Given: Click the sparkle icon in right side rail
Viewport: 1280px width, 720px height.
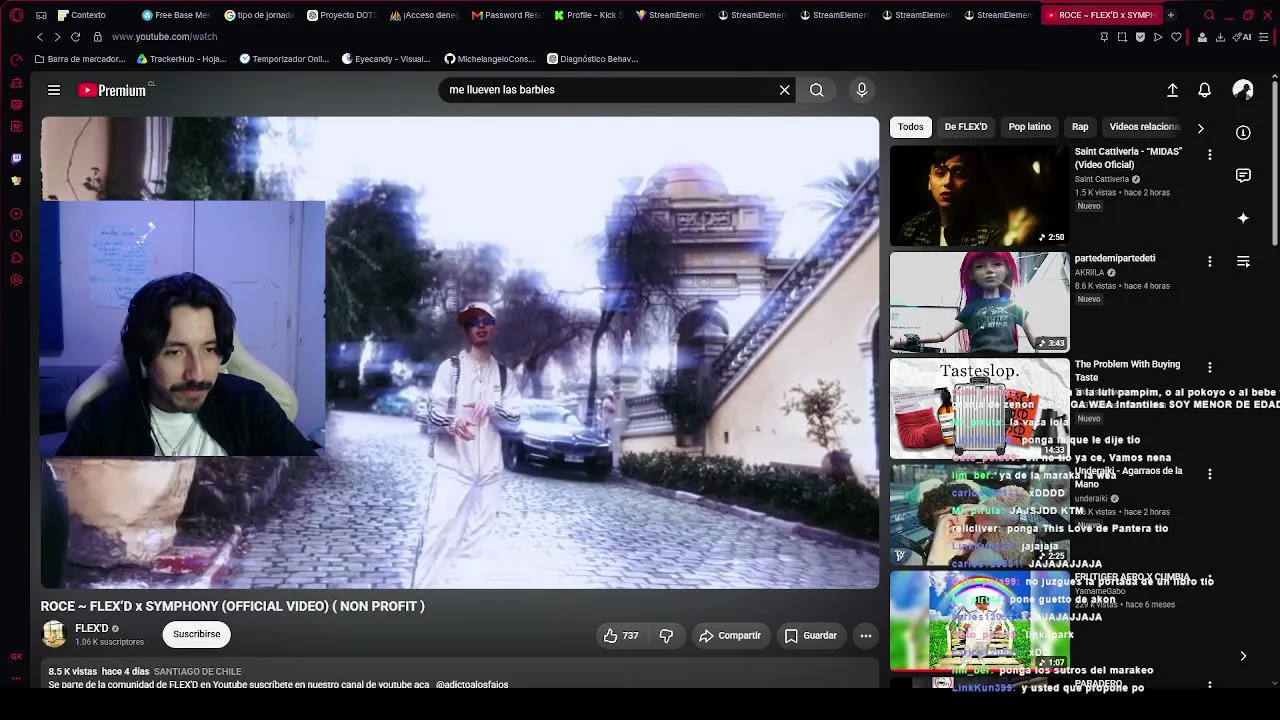Looking at the screenshot, I should pos(1243,218).
